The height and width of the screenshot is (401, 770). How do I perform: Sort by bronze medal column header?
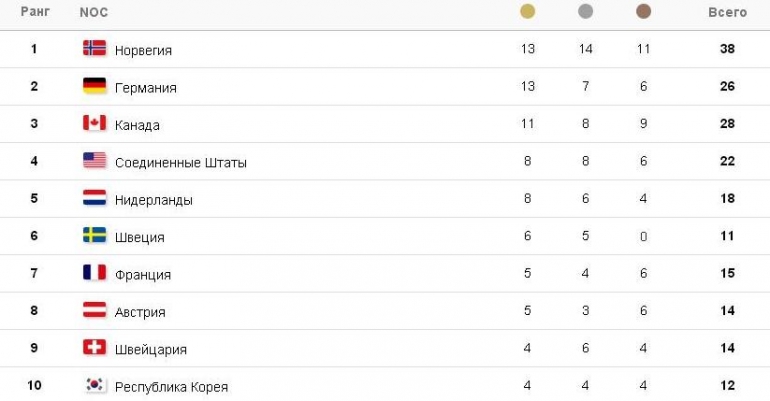click(x=643, y=11)
